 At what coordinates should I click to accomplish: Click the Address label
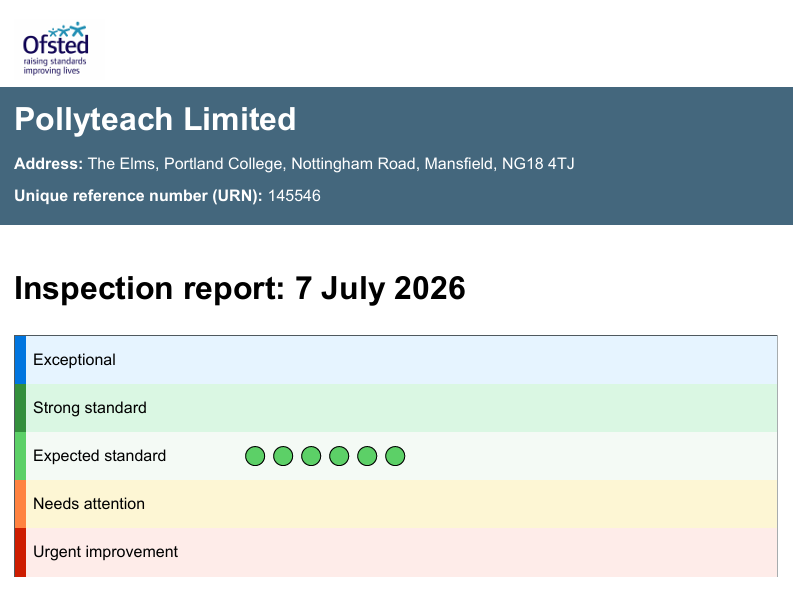[x=49, y=164]
